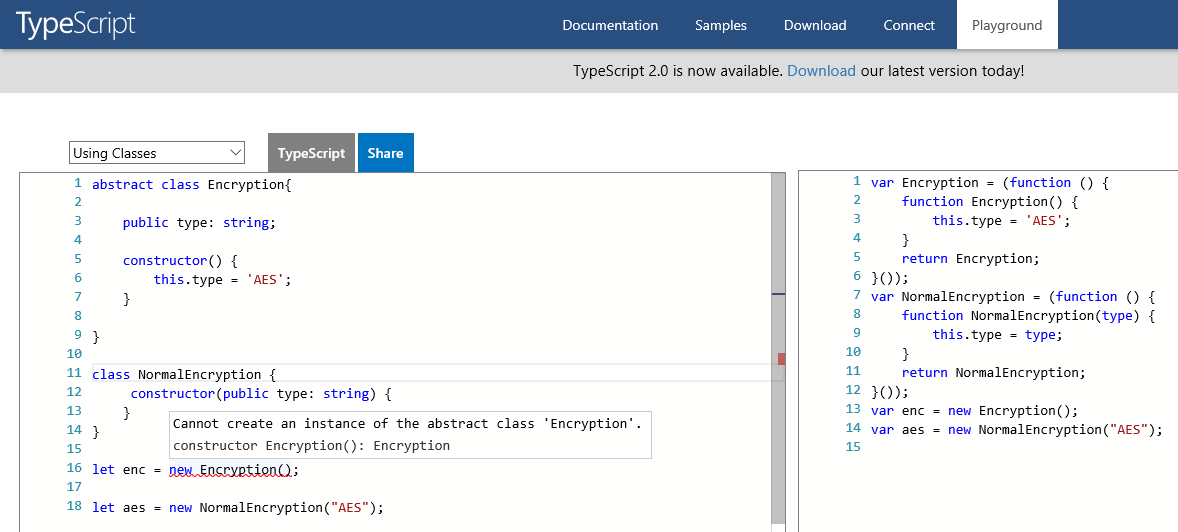Click "this.type = 'AES';" in TypeScript editor

pos(222,280)
